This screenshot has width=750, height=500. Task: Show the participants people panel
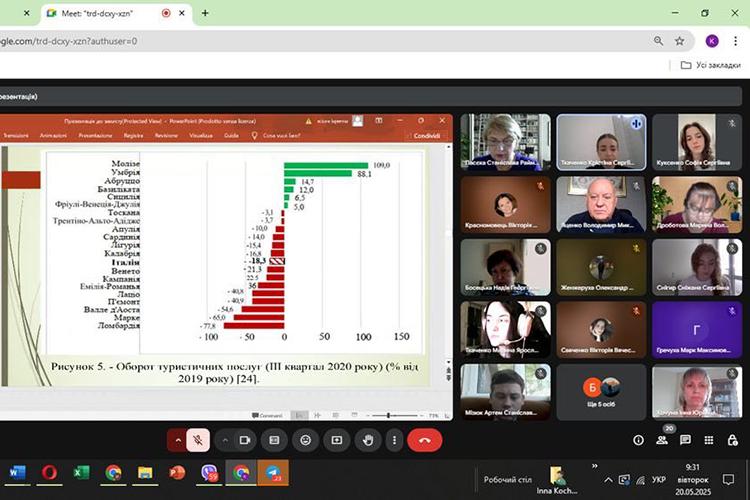tap(662, 440)
